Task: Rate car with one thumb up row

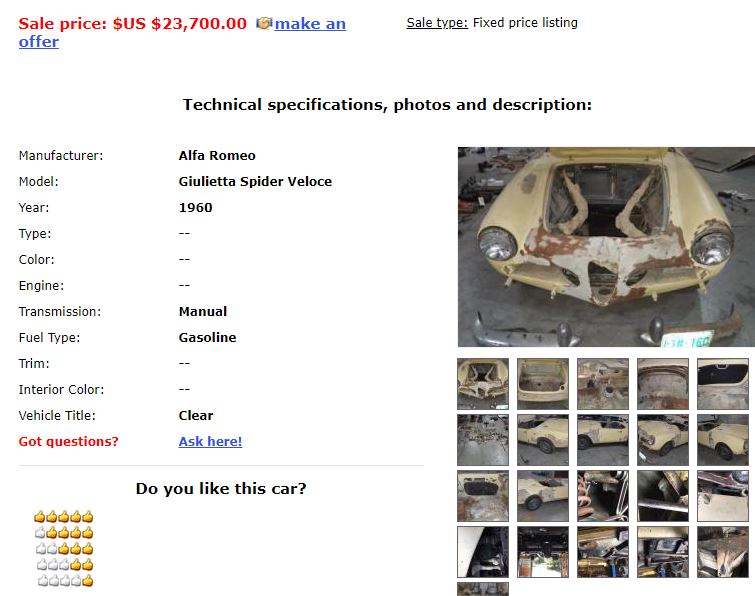Action: tap(65, 581)
